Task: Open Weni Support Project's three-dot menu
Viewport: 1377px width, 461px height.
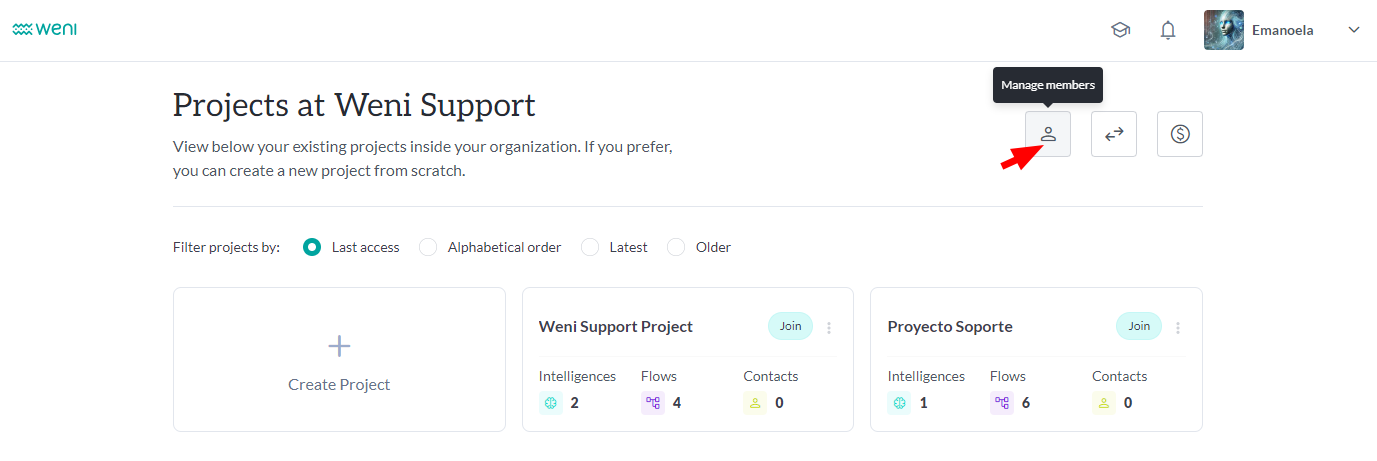Action: 829,327
